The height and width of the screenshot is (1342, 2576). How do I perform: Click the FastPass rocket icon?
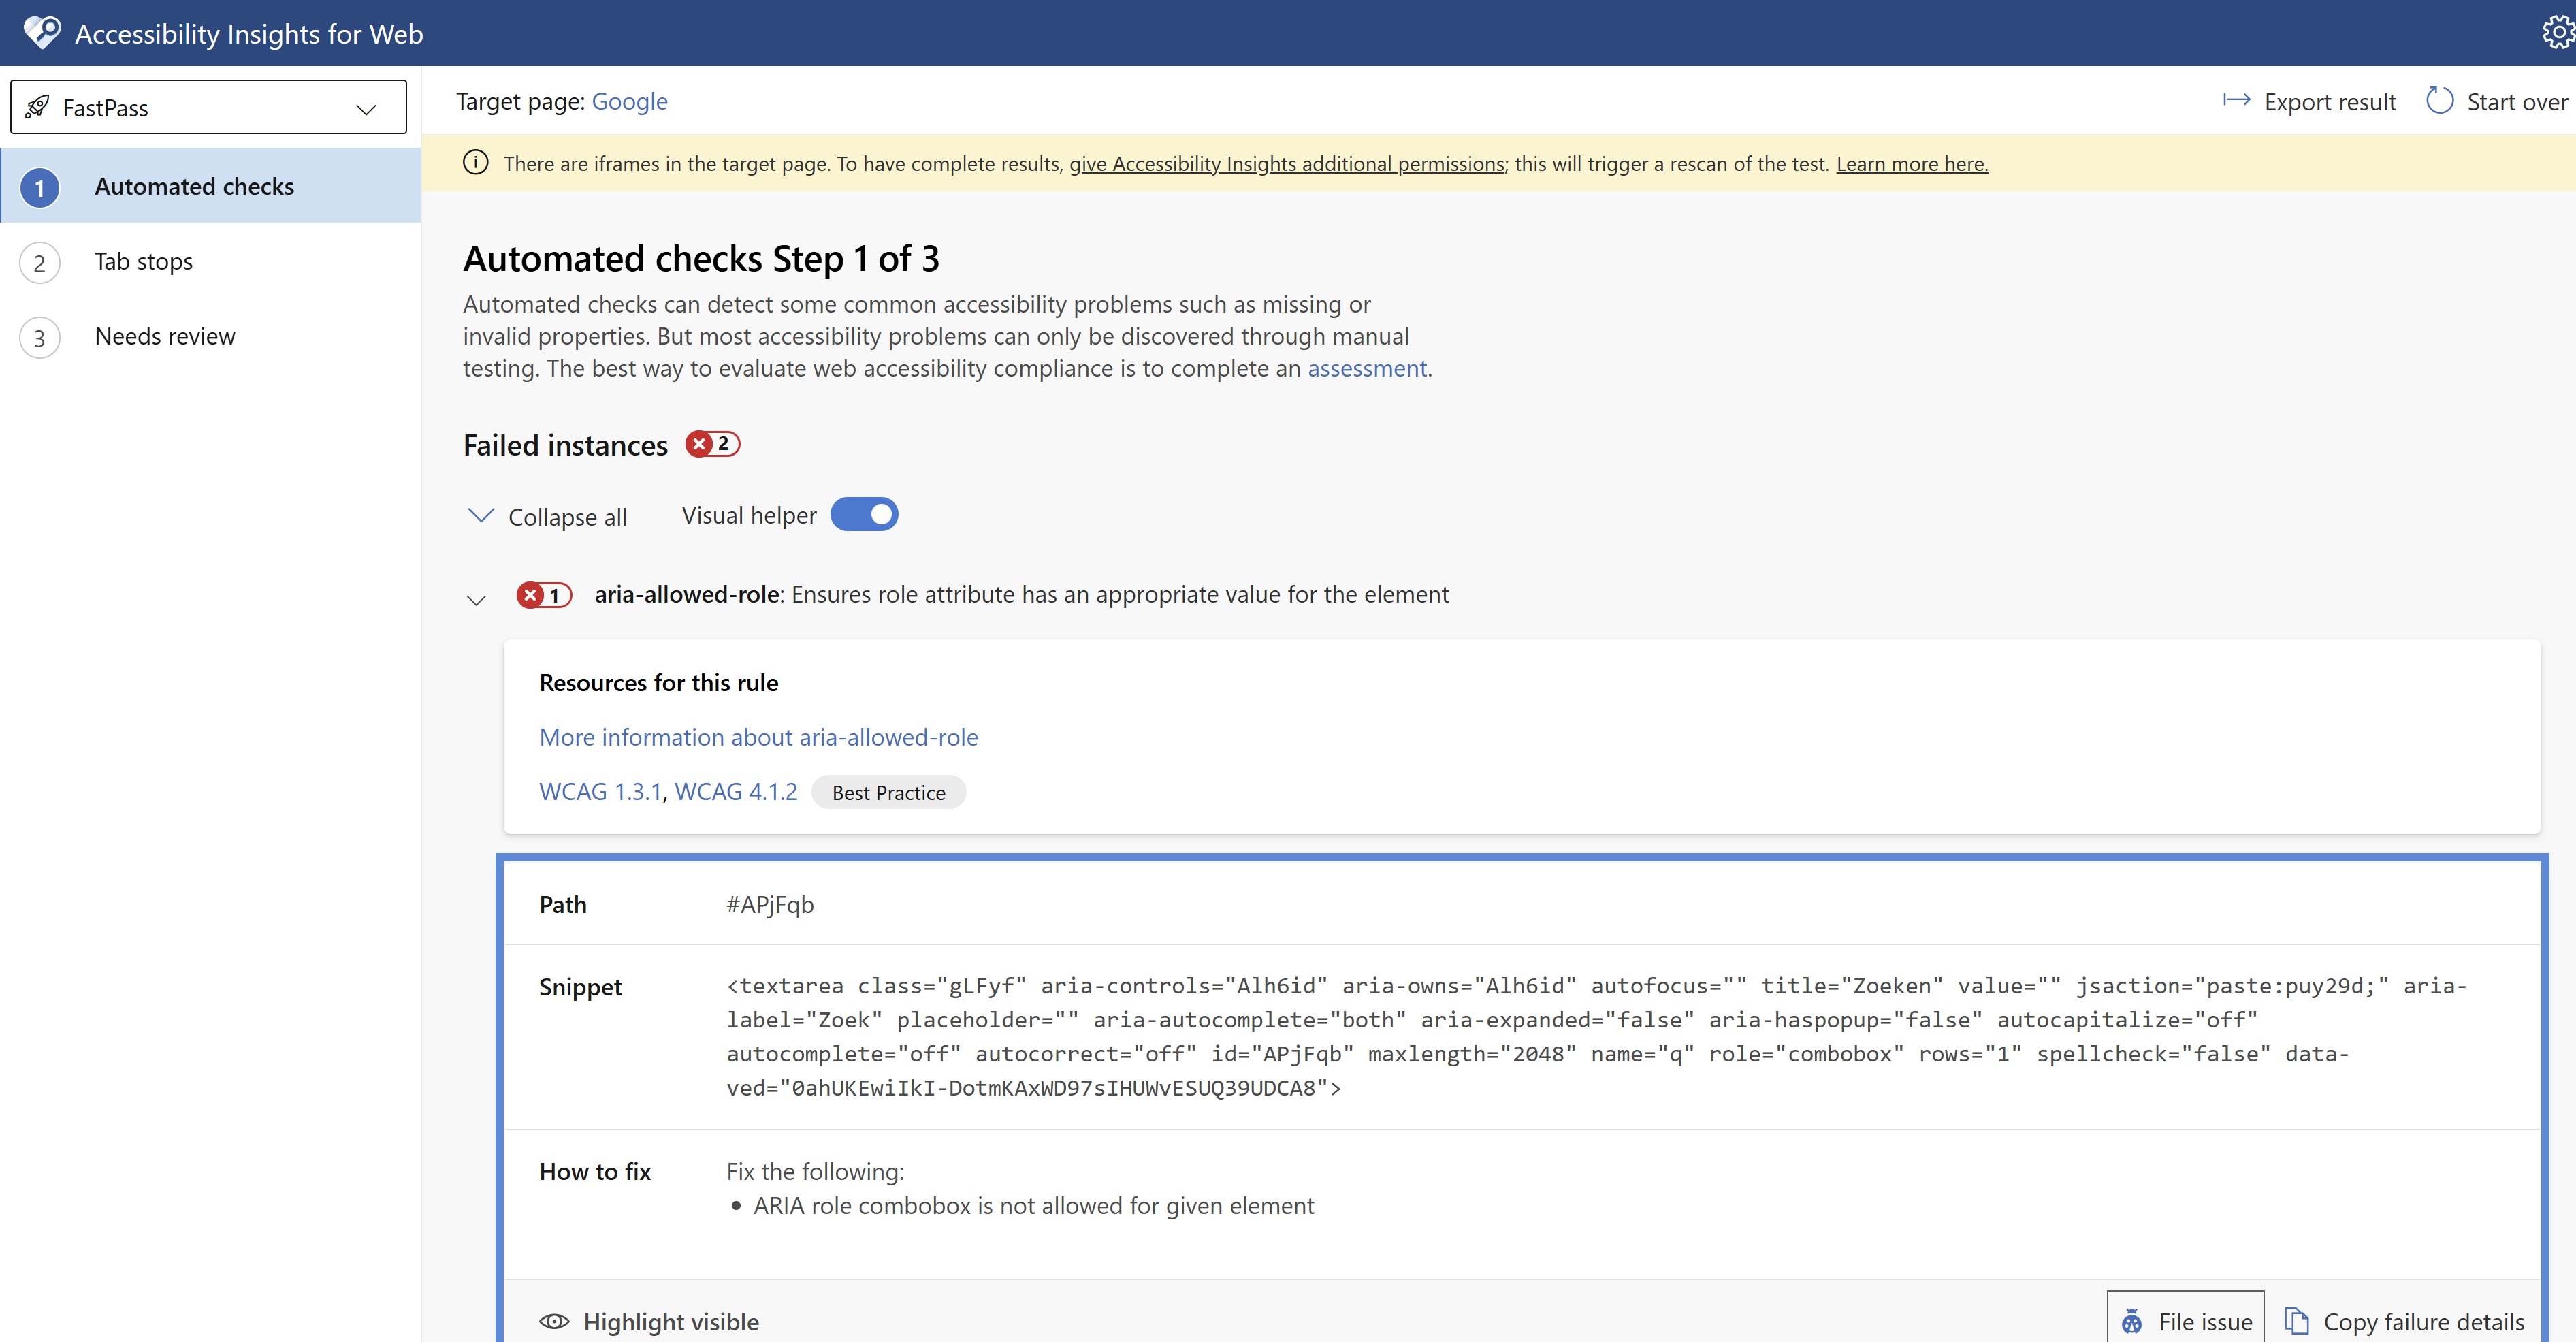coord(37,107)
